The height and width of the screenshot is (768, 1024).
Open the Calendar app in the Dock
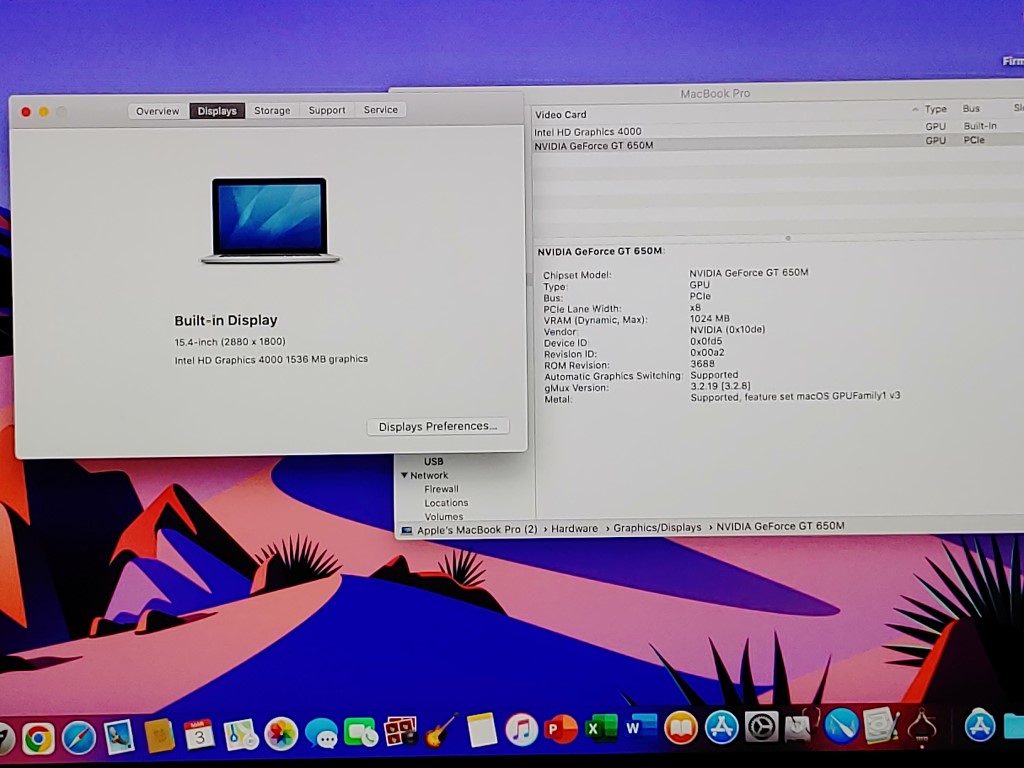pyautogui.click(x=200, y=734)
